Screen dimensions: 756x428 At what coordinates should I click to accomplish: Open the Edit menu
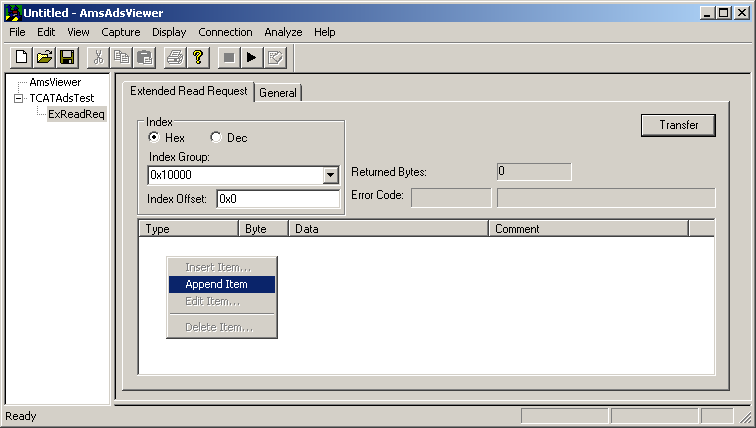point(46,32)
